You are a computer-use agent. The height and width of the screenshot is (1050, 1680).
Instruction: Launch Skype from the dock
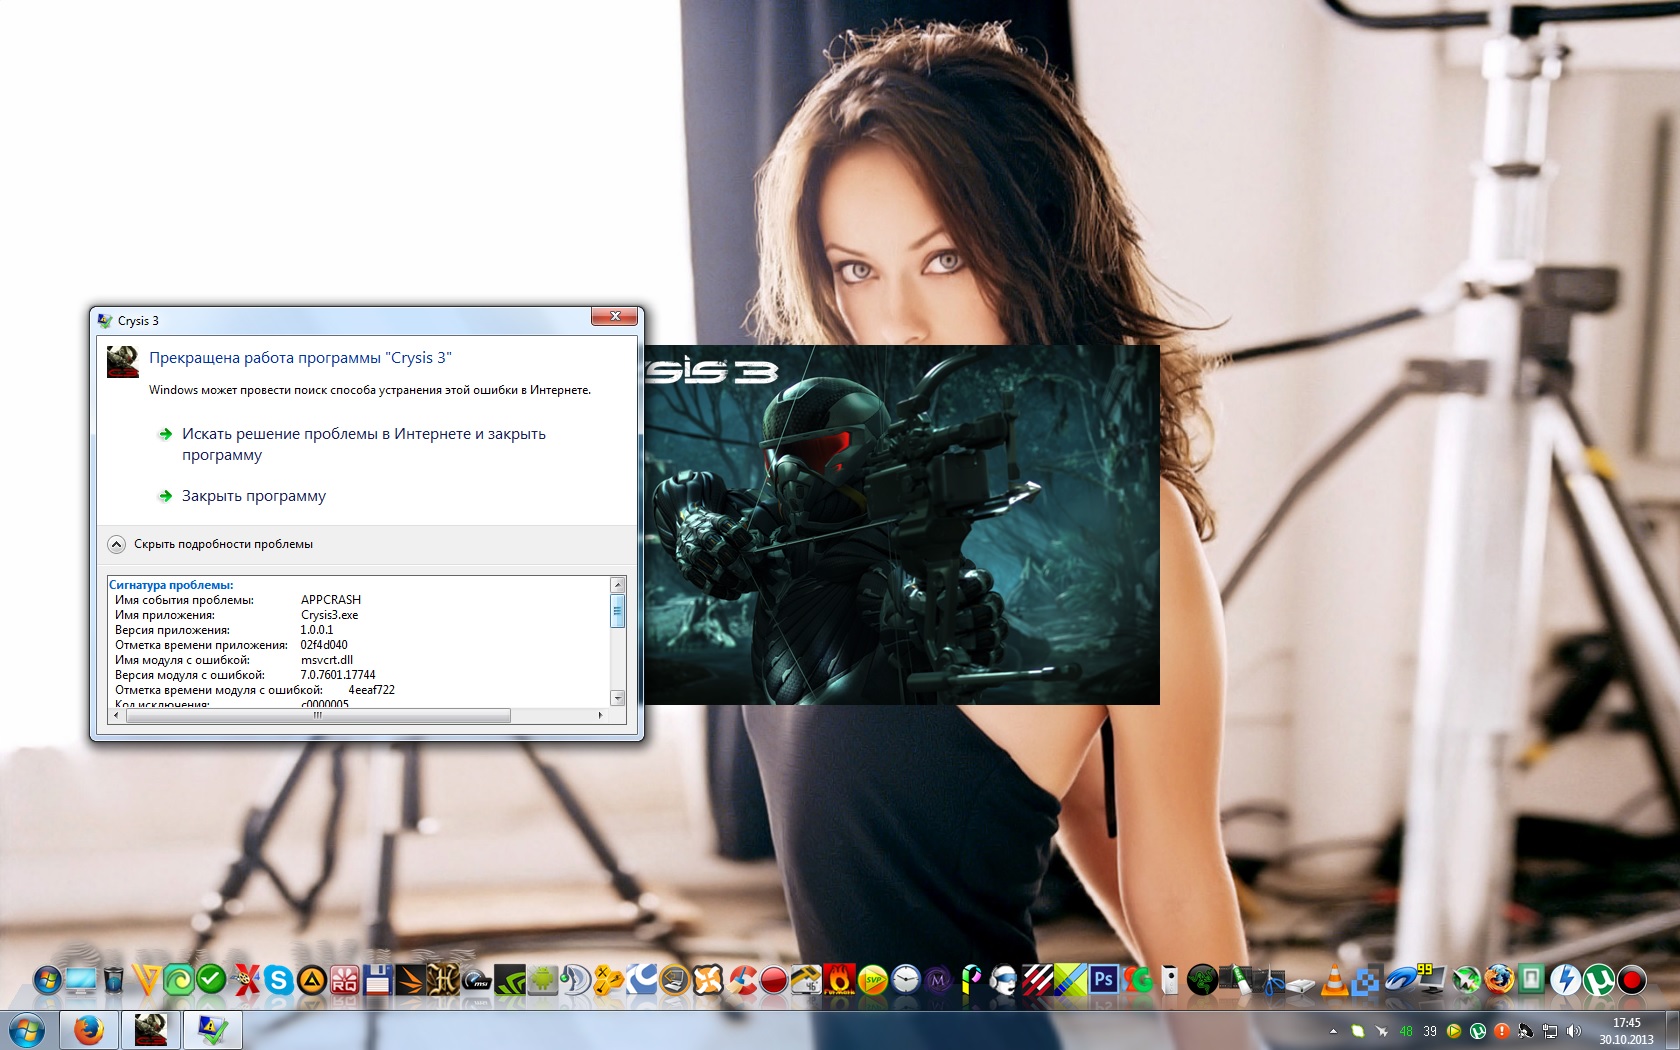tap(279, 981)
